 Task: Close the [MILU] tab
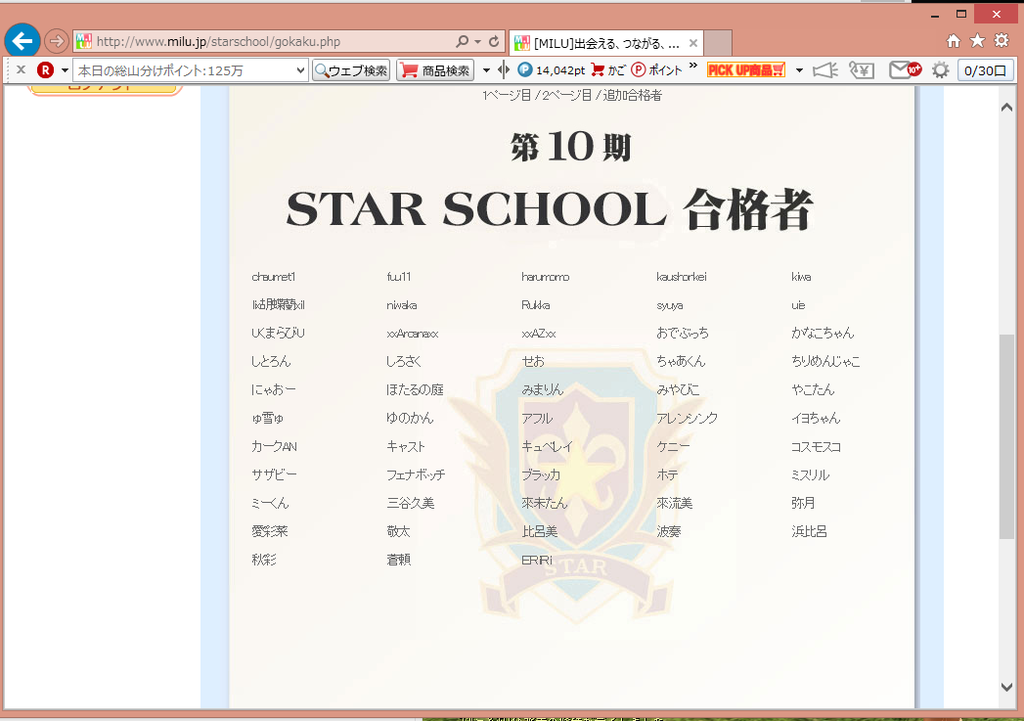694,43
